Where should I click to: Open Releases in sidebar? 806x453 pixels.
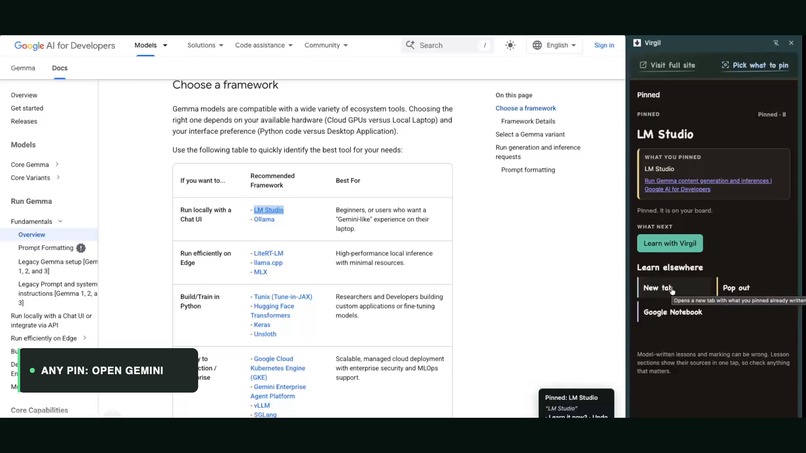(24, 121)
